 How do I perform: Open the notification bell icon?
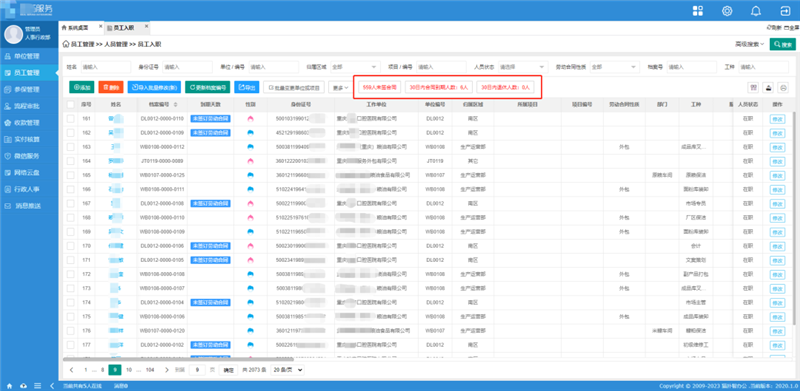pos(756,11)
